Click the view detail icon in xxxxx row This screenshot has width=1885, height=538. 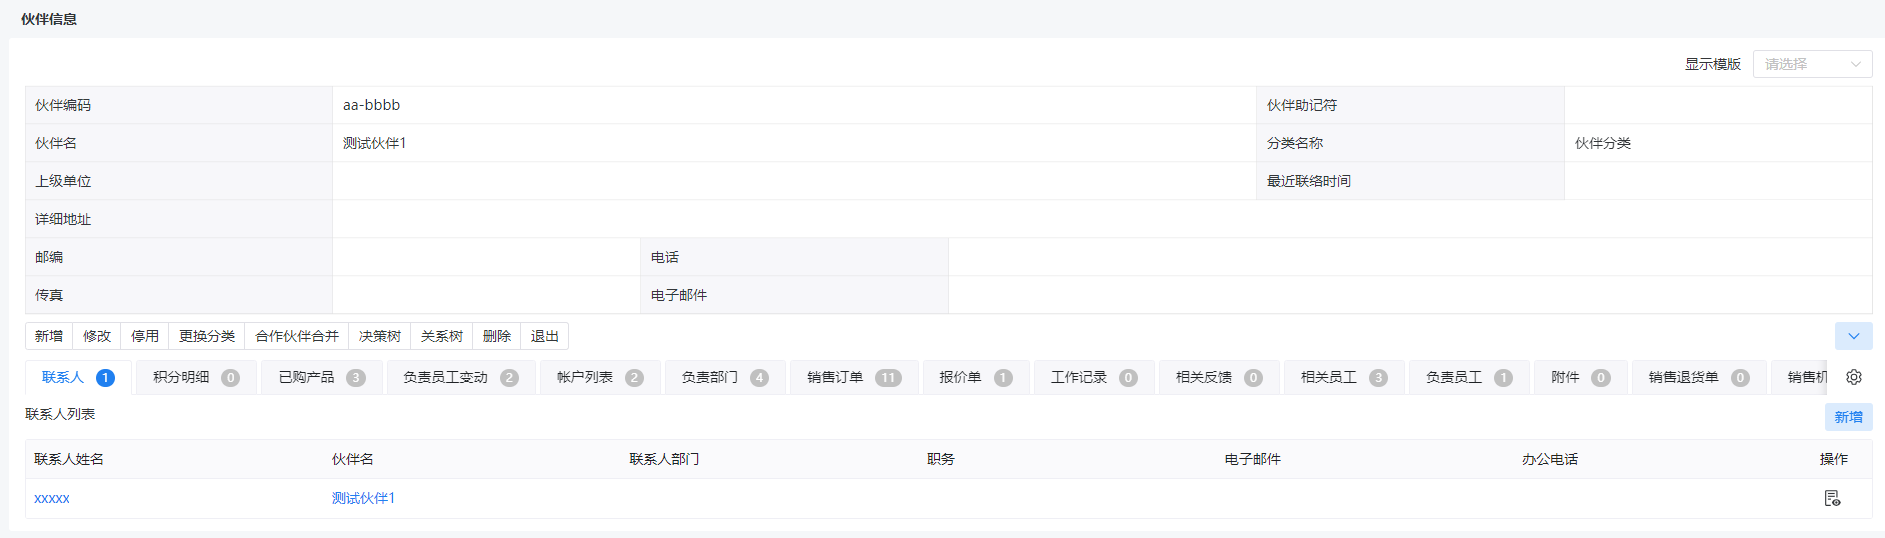(1832, 498)
